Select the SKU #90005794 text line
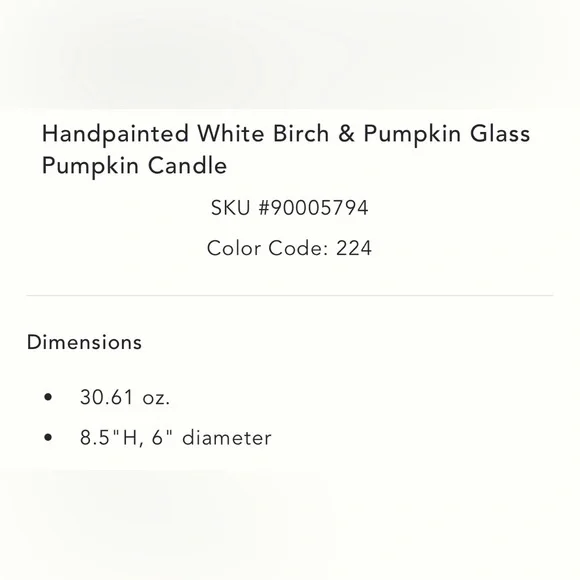Screen dimensions: 580x580 coord(289,208)
